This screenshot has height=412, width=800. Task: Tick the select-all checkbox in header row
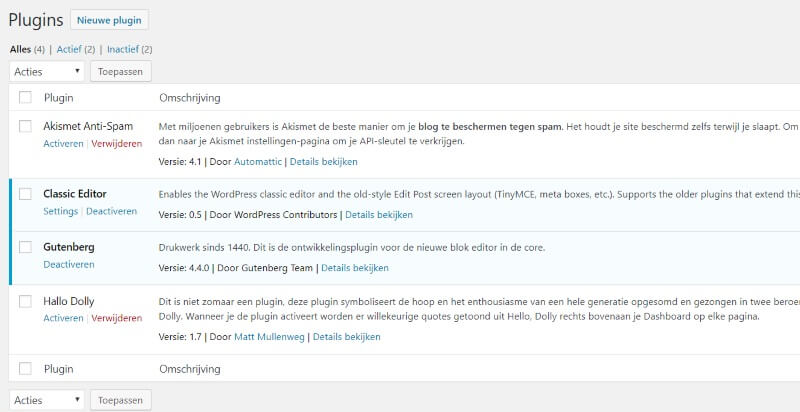click(26, 97)
